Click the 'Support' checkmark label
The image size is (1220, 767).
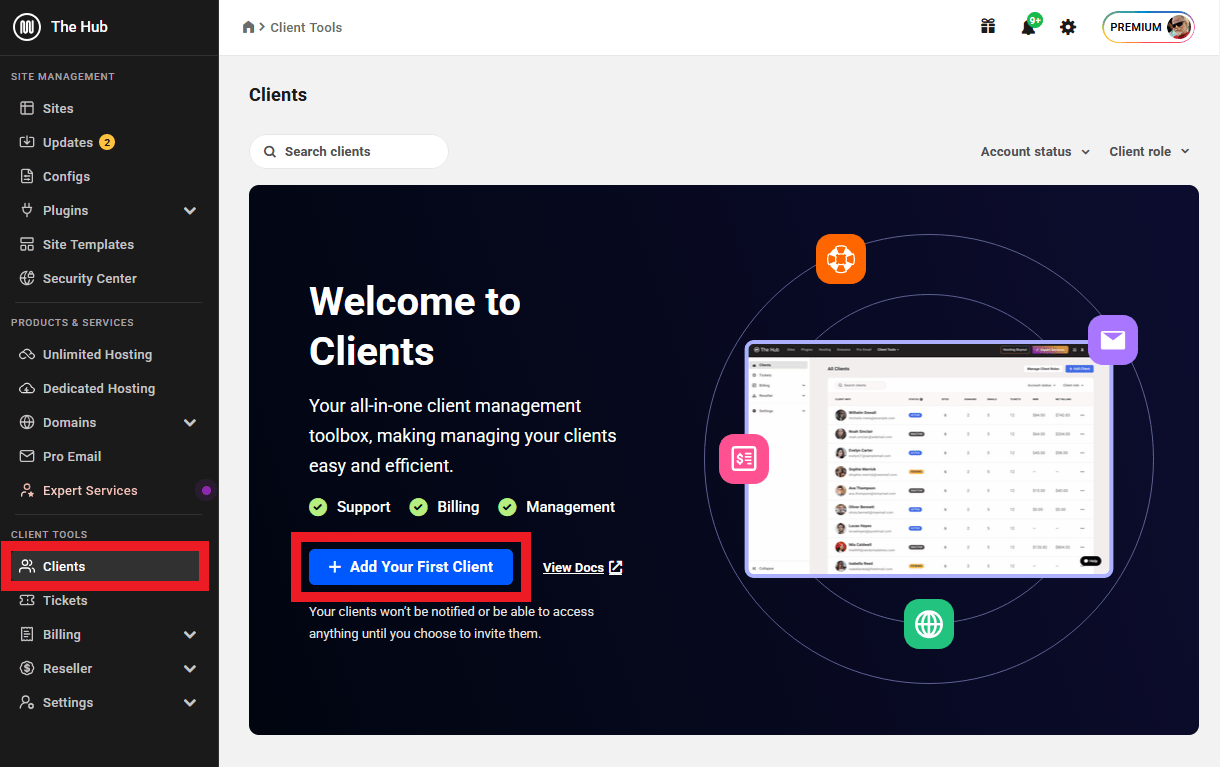point(350,507)
